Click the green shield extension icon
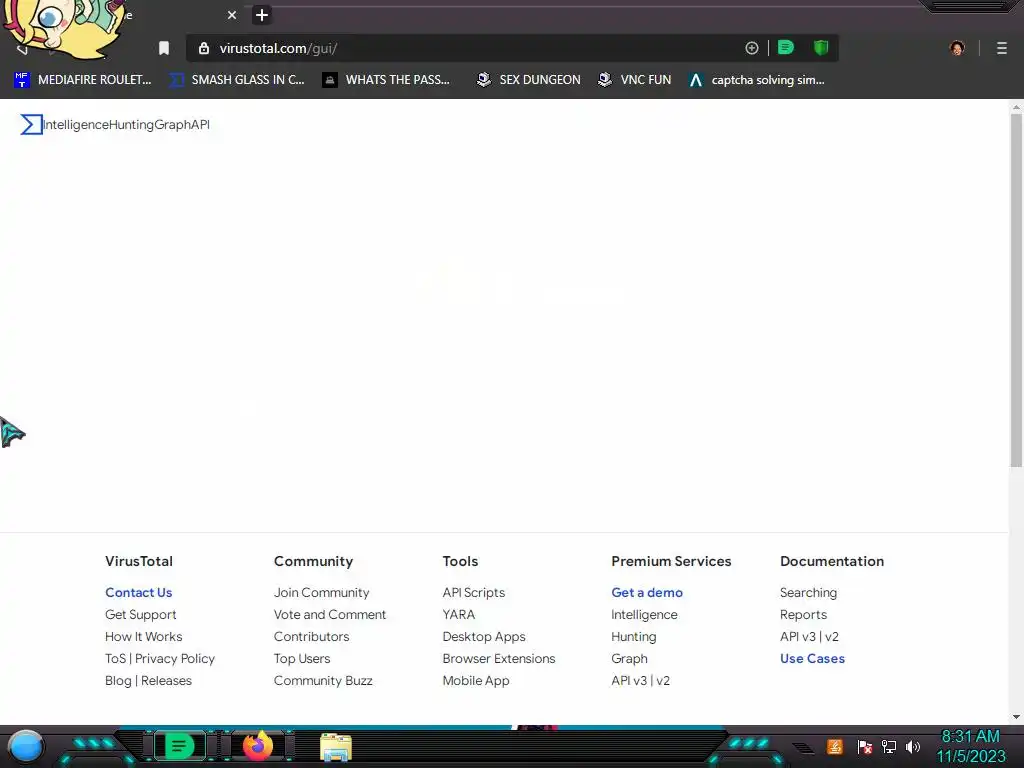This screenshot has width=1024, height=768. 821,48
